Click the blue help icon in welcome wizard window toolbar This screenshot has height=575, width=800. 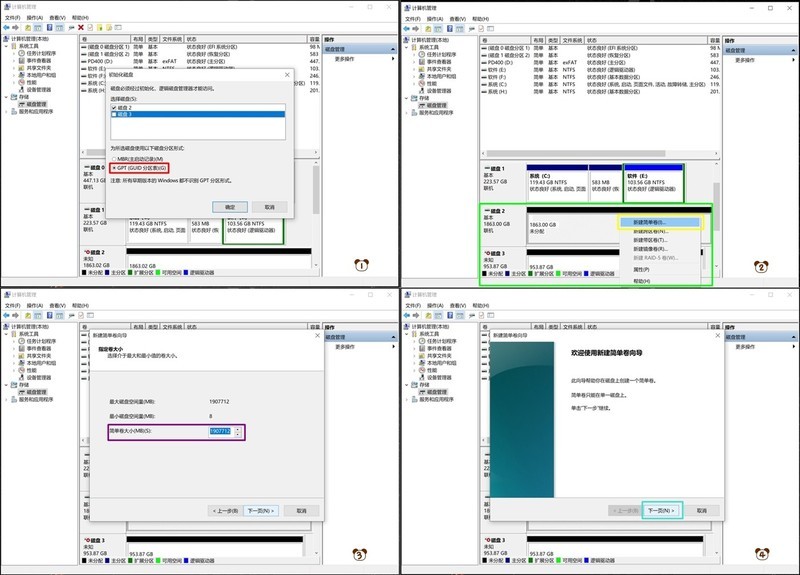(449, 315)
